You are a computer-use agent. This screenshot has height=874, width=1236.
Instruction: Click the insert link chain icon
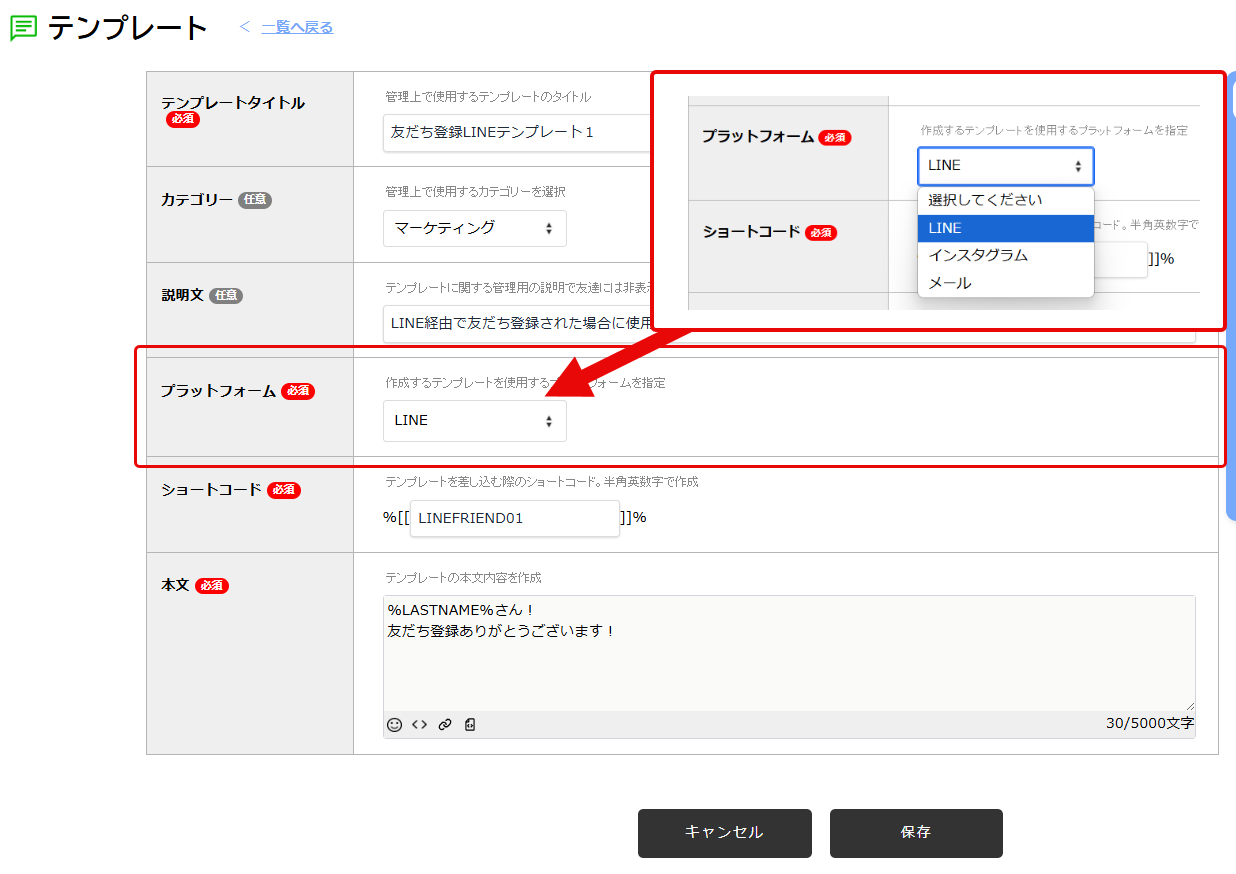tap(445, 724)
